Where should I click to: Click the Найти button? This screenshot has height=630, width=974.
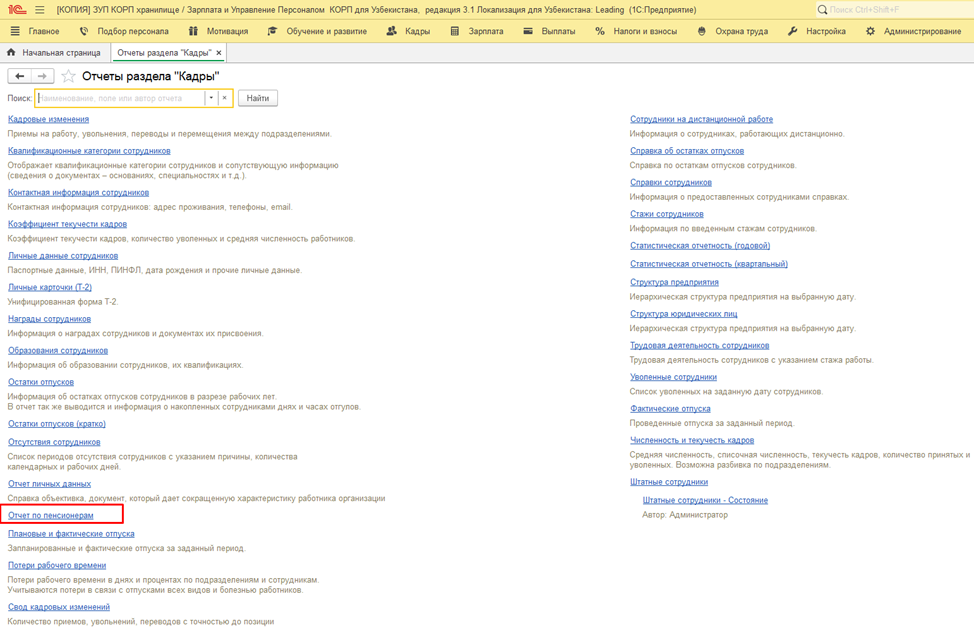[257, 98]
